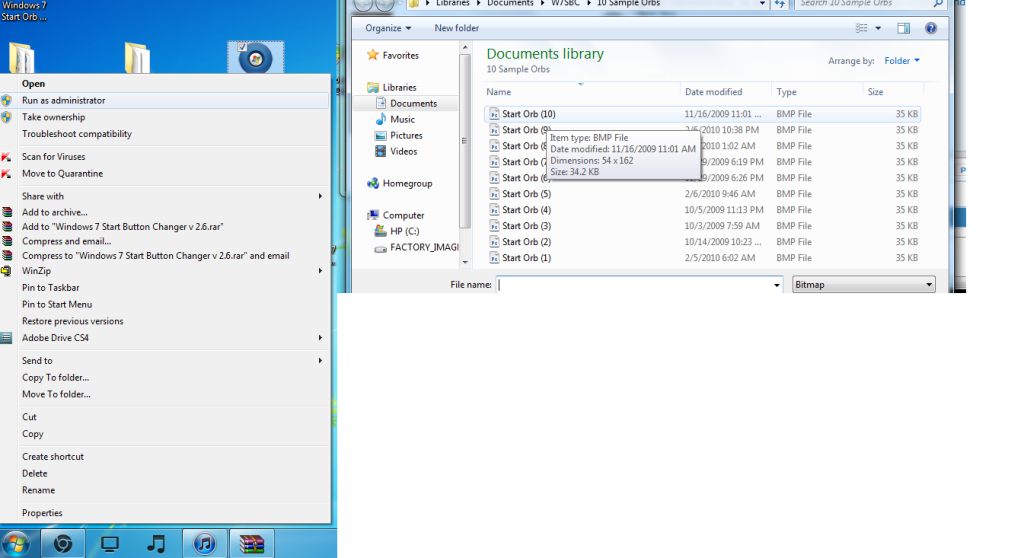Viewport: 1024px width, 558px height.
Task: Open the Chrome taskbar icon
Action: (x=63, y=544)
